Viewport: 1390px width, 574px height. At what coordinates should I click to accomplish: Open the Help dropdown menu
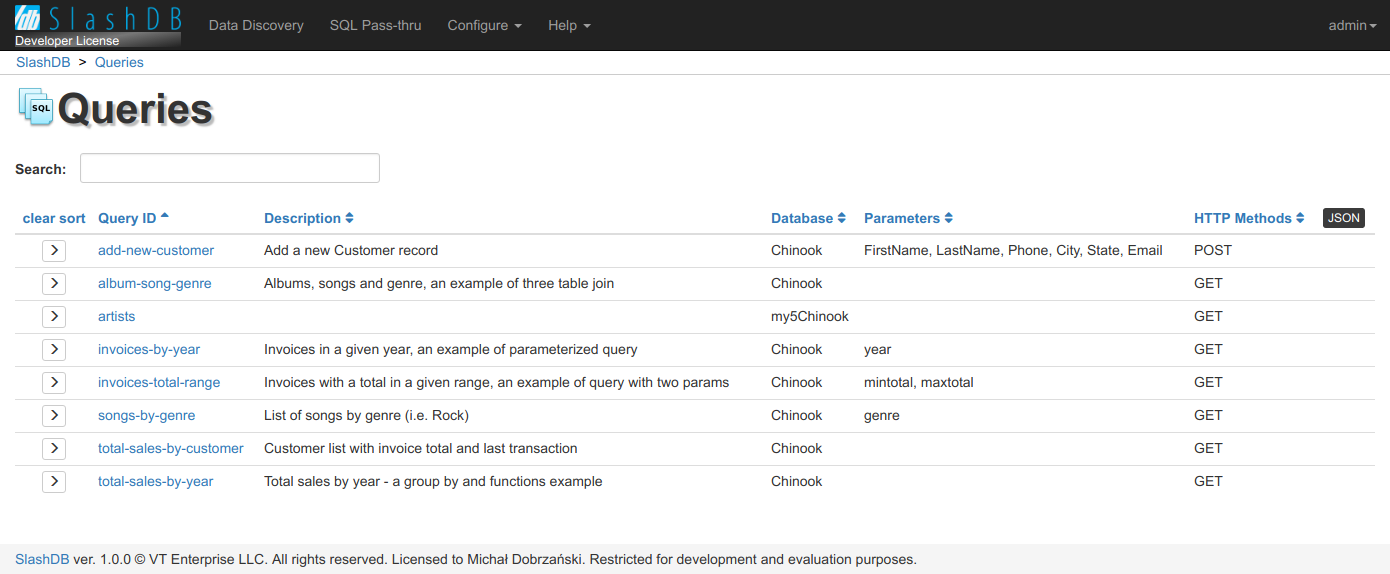569,25
